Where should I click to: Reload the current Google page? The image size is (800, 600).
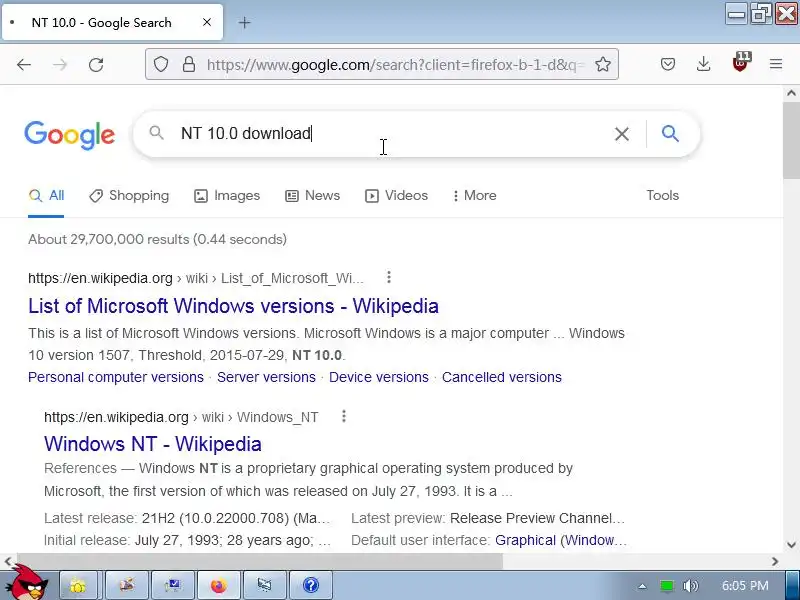[96, 64]
